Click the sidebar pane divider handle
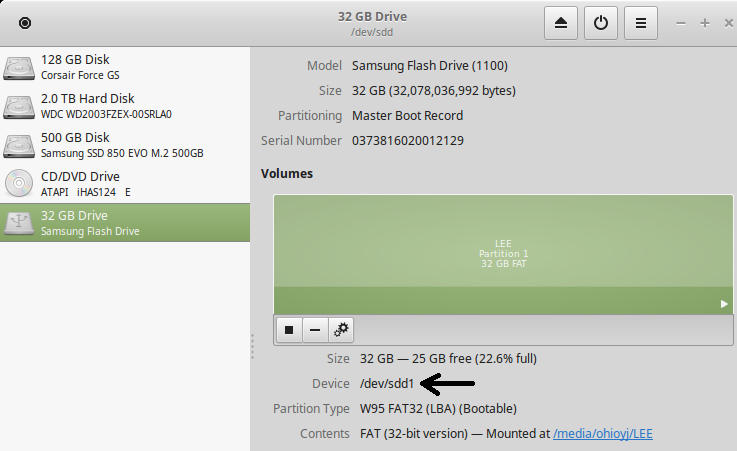Image resolution: width=737 pixels, height=451 pixels. pyautogui.click(x=252, y=346)
